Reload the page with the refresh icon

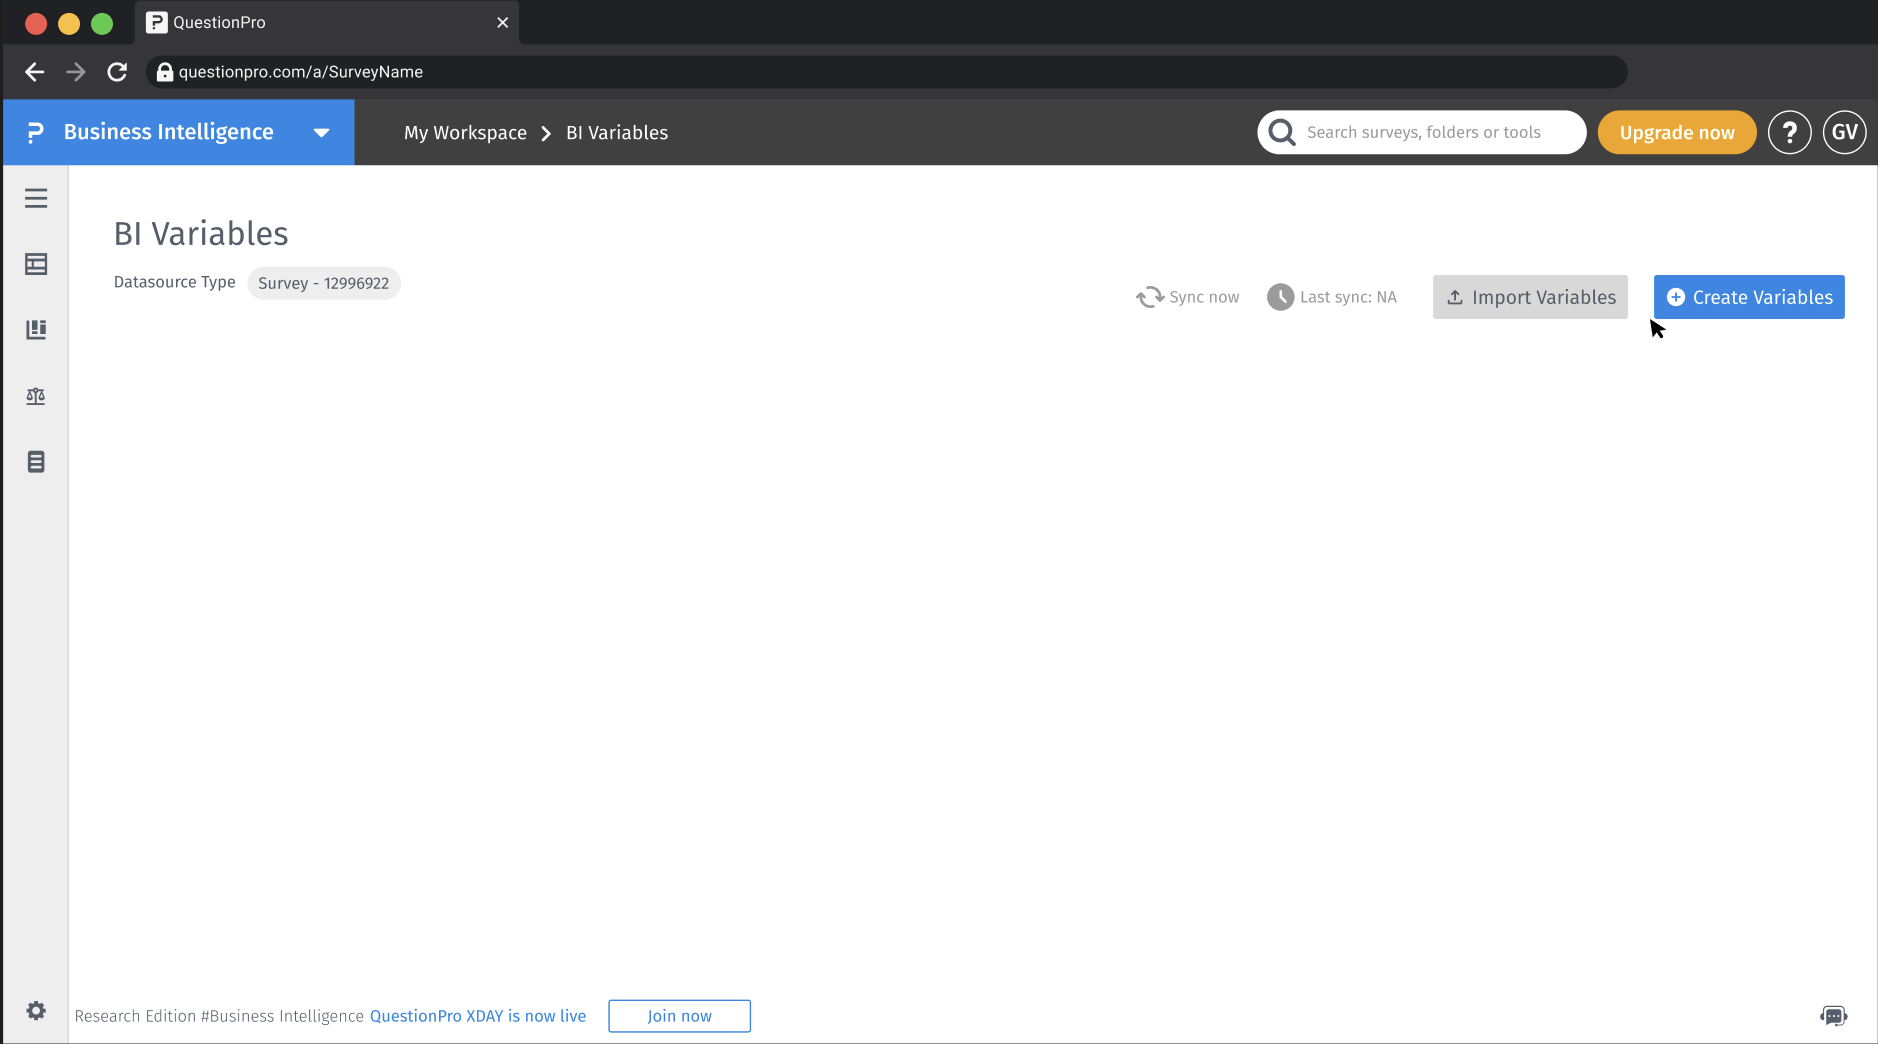click(x=117, y=71)
